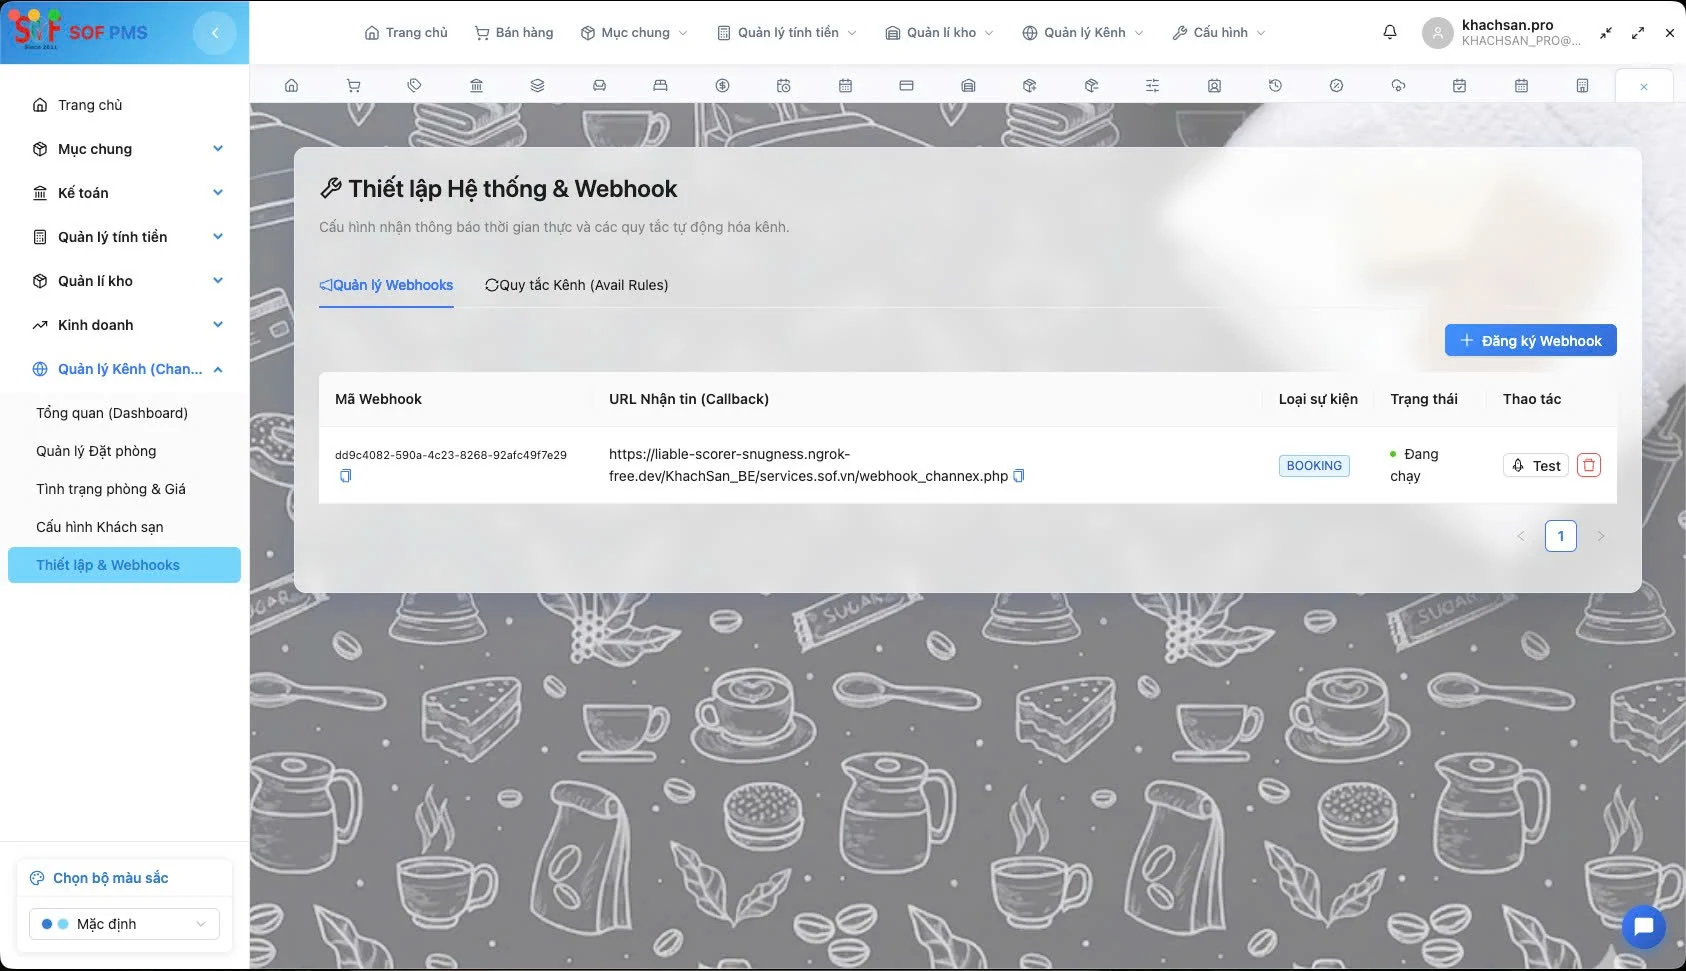Expand Mục chung in the sidebar
The image size is (1686, 971).
[x=125, y=149]
